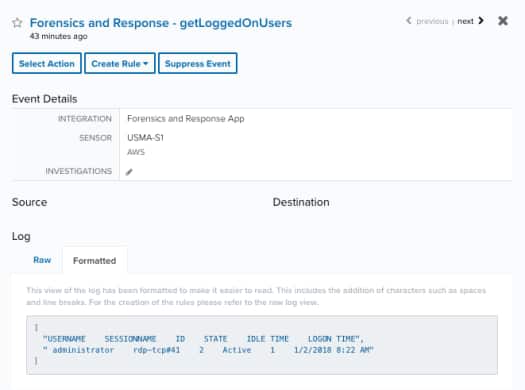The image size is (525, 390).
Task: Click the SENSOR field label
Action: pos(95,138)
